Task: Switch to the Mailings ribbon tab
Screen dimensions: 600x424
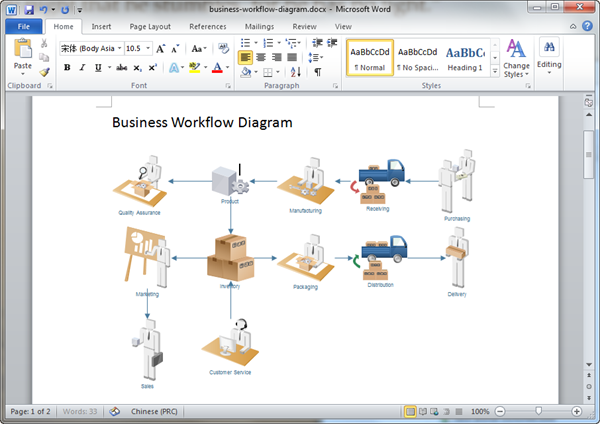Action: tap(259, 26)
